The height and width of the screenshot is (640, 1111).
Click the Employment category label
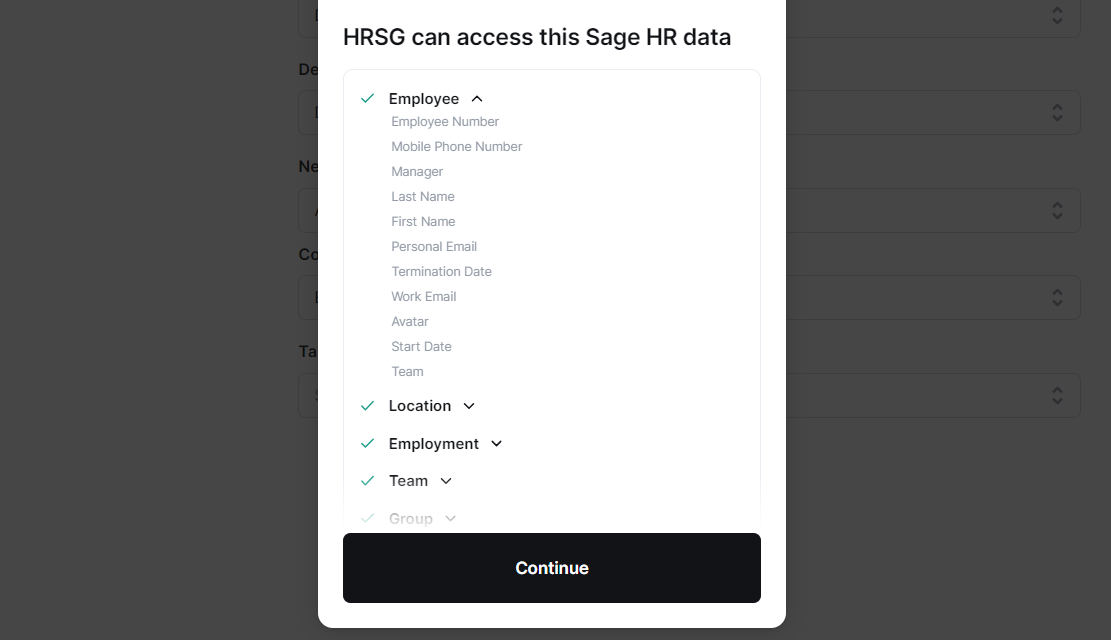[434, 444]
